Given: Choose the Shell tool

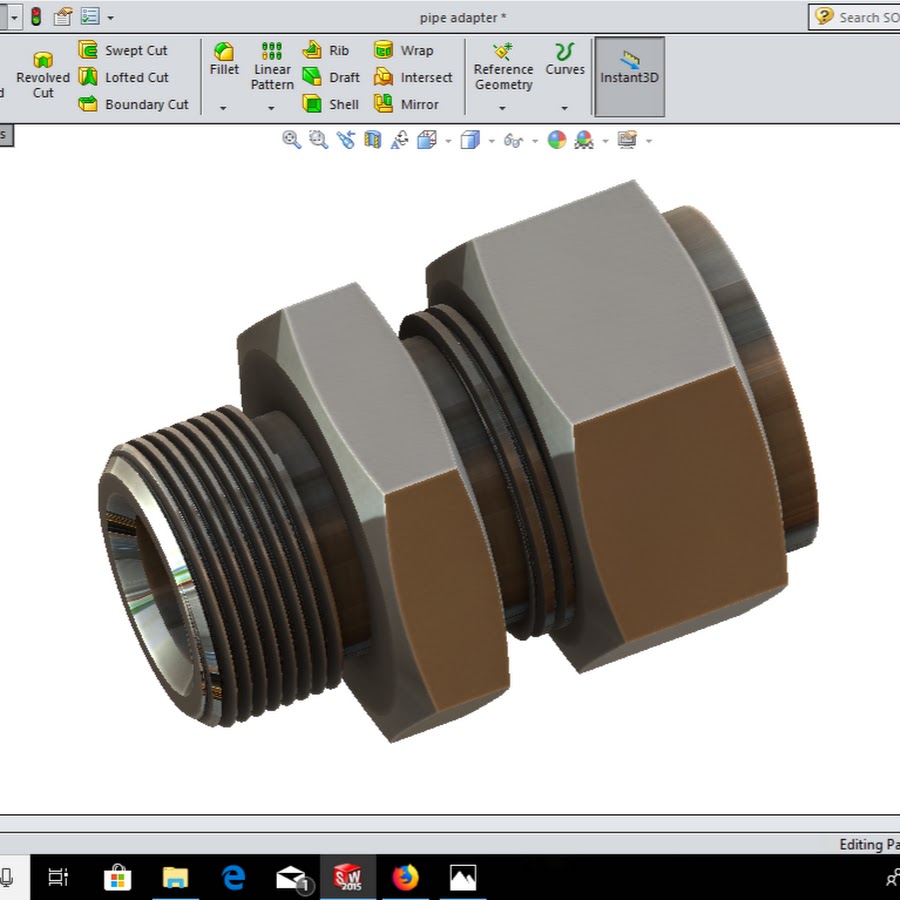Looking at the screenshot, I should pyautogui.click(x=331, y=104).
